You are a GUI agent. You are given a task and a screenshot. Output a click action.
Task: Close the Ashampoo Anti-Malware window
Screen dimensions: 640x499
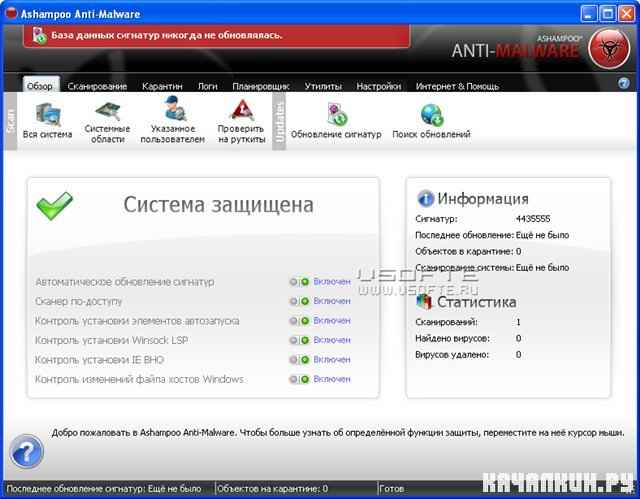click(627, 14)
